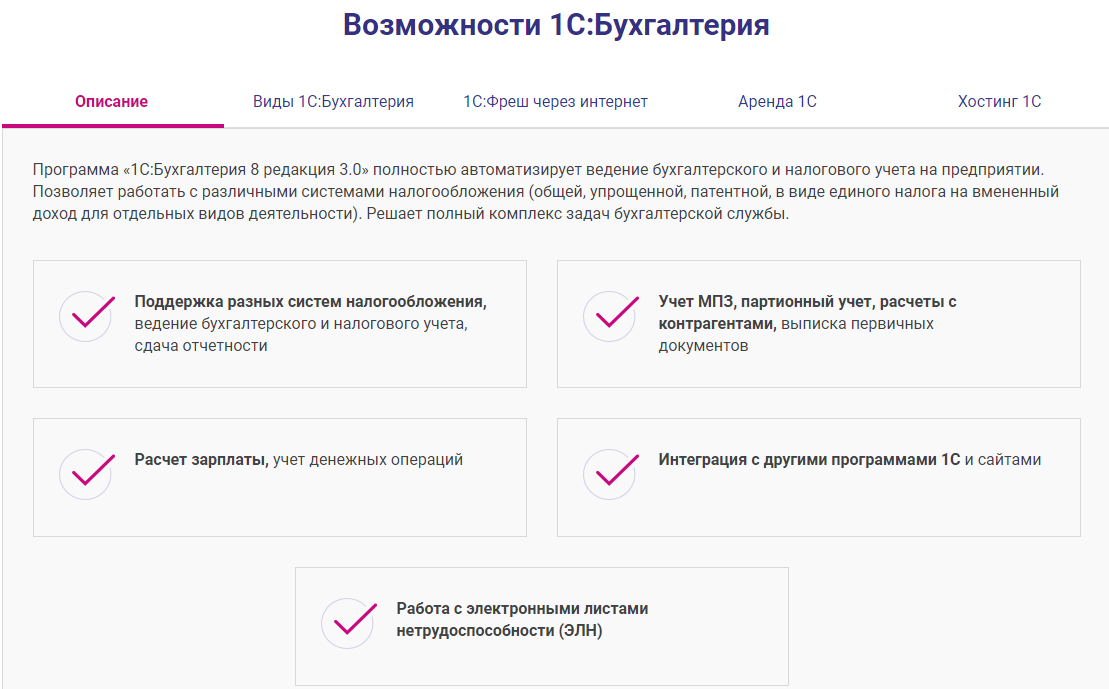Click checkmark icon beside "Поддержка разных систем налогообложения"
This screenshot has width=1109, height=689.
pyautogui.click(x=85, y=316)
